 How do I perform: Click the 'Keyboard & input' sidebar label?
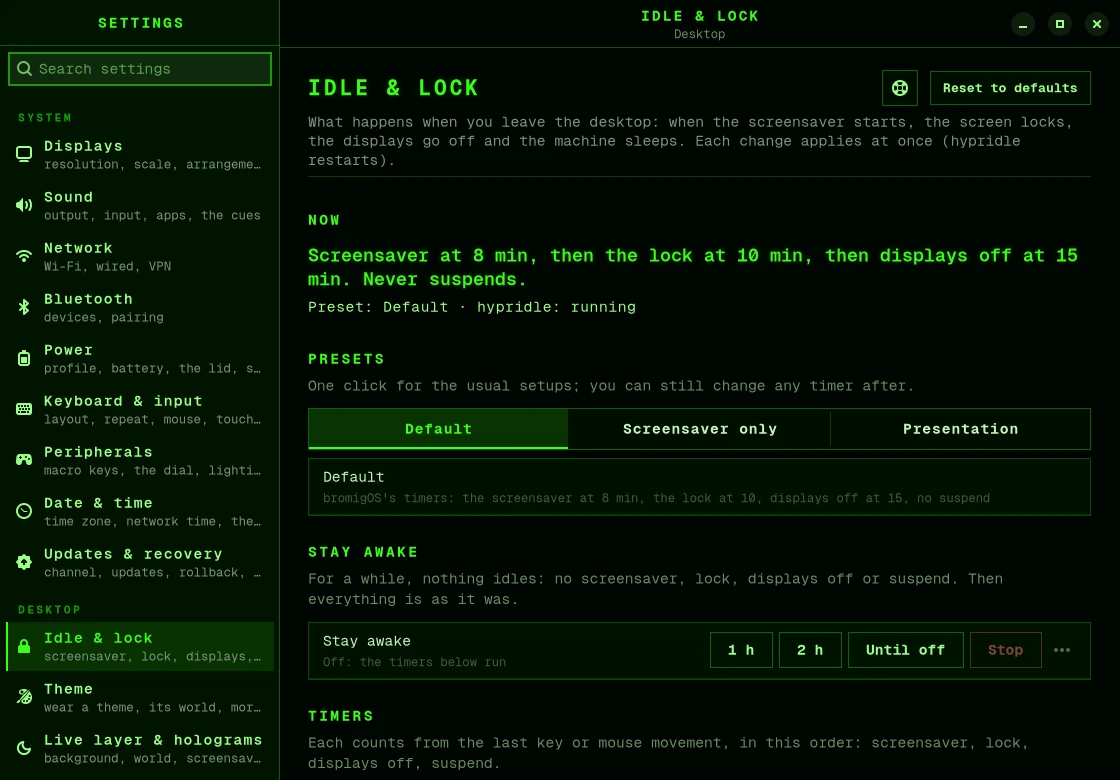123,401
